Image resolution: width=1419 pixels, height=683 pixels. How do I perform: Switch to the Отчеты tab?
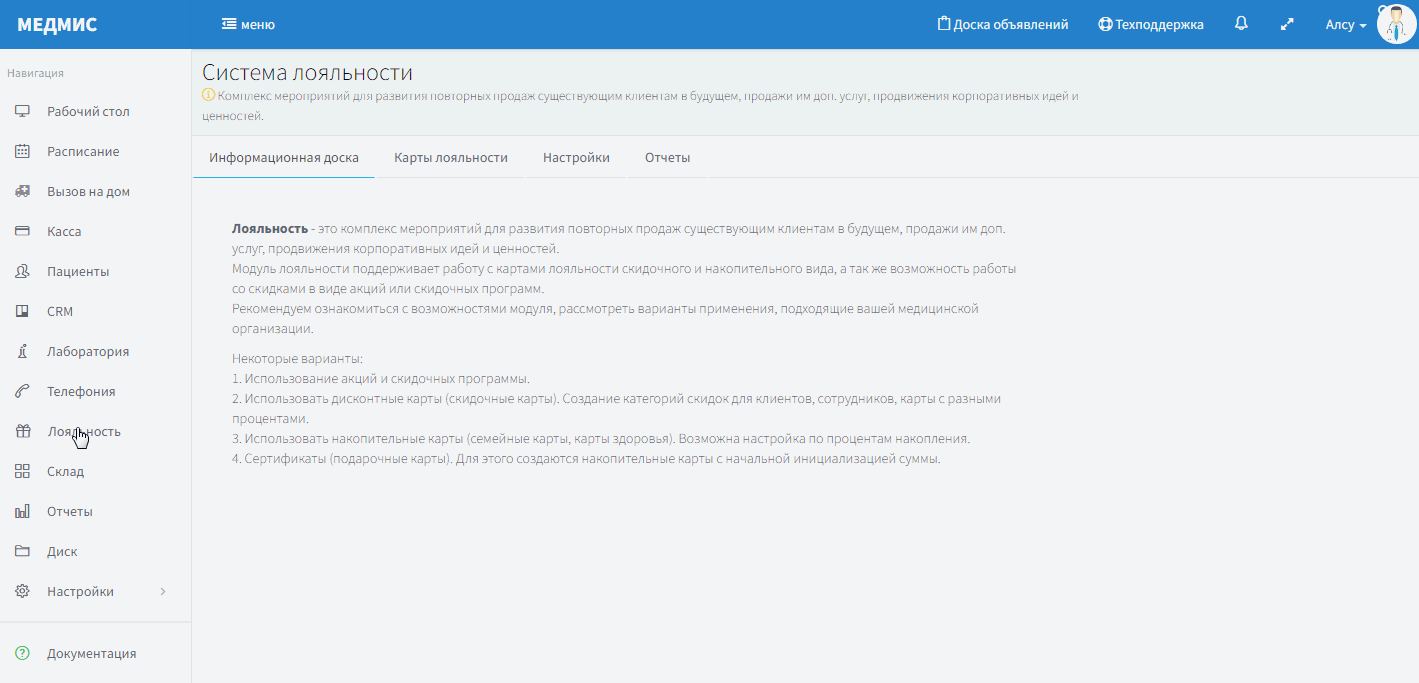click(x=667, y=158)
